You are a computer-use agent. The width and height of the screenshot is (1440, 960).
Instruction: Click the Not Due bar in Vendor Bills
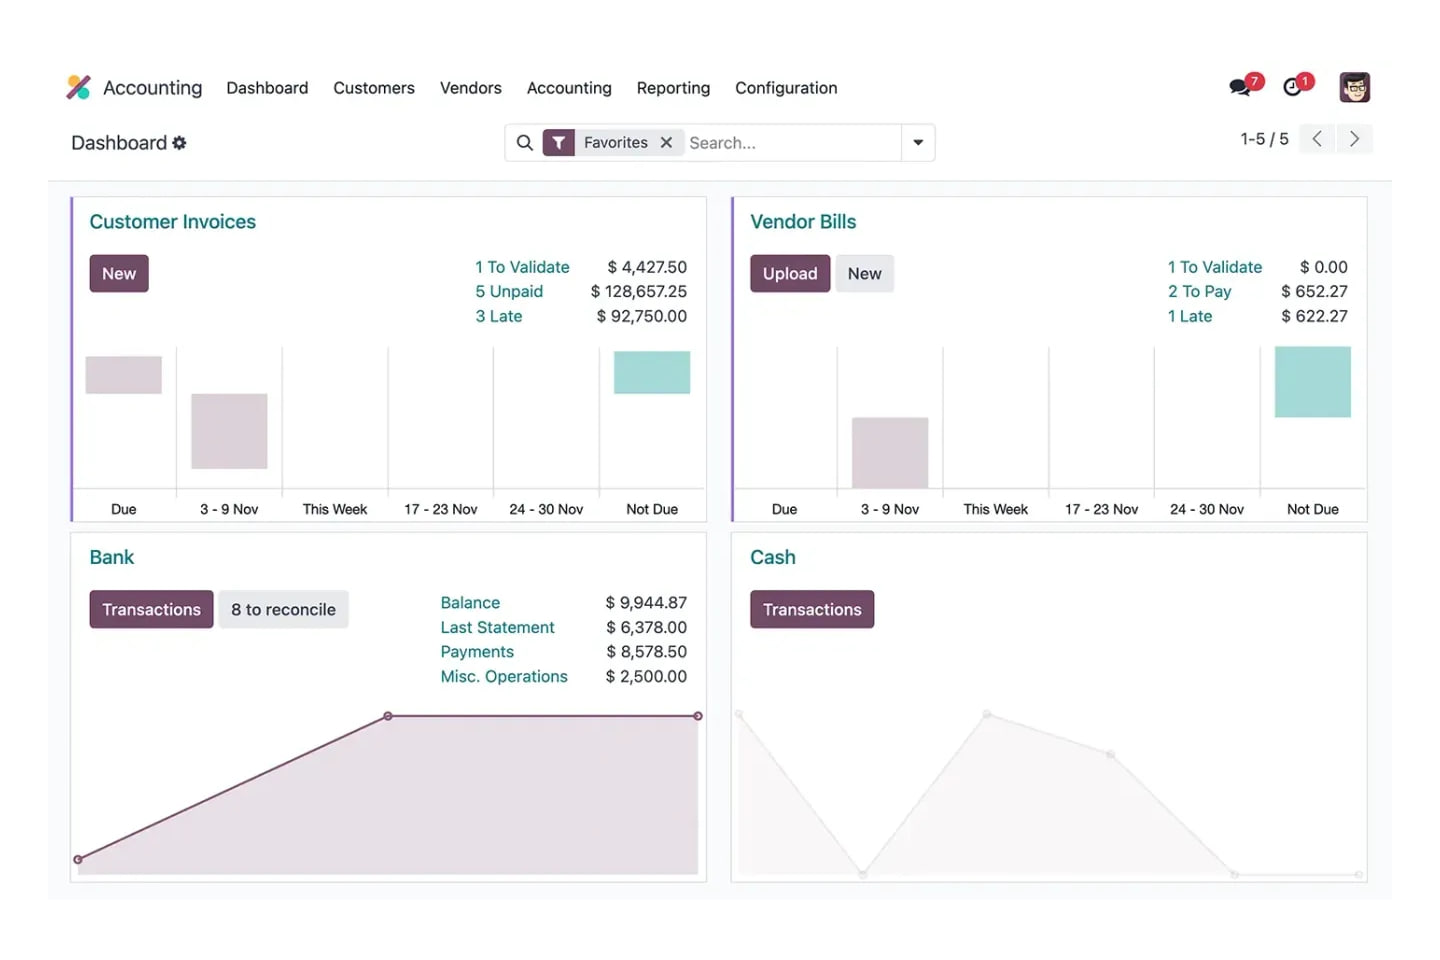(1312, 382)
